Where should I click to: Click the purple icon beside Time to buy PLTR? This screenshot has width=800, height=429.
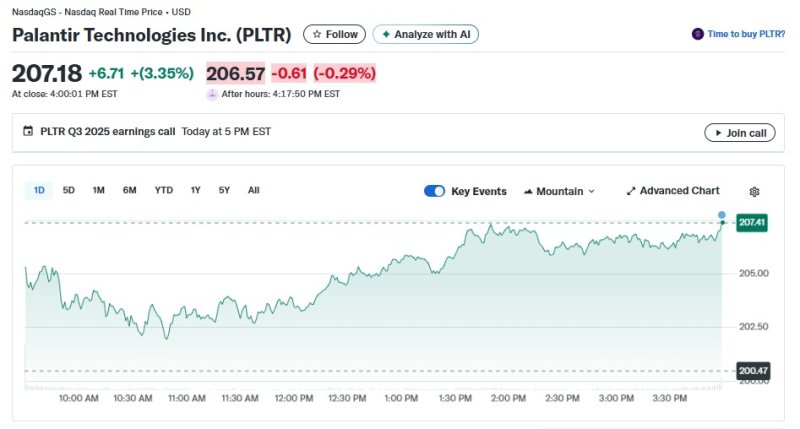[697, 34]
